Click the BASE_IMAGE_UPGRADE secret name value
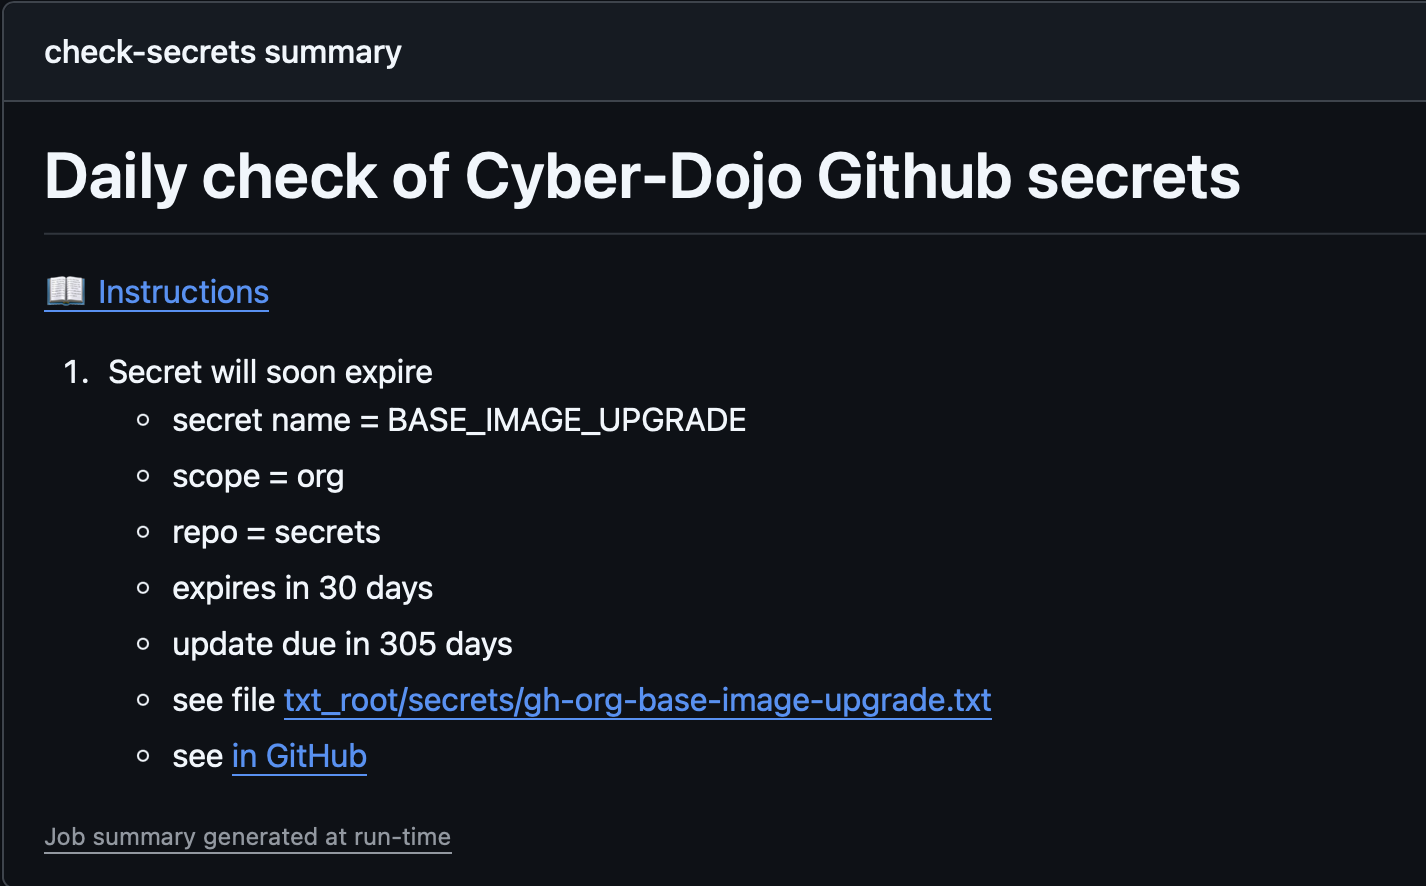This screenshot has height=886, width=1426. pos(567,420)
